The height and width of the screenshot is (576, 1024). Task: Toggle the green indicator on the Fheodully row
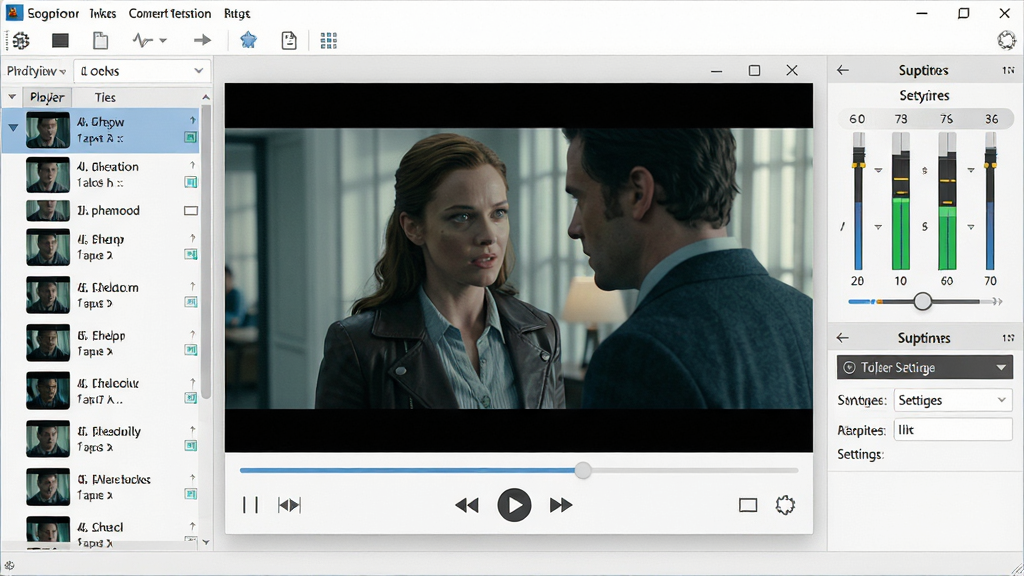(x=191, y=445)
